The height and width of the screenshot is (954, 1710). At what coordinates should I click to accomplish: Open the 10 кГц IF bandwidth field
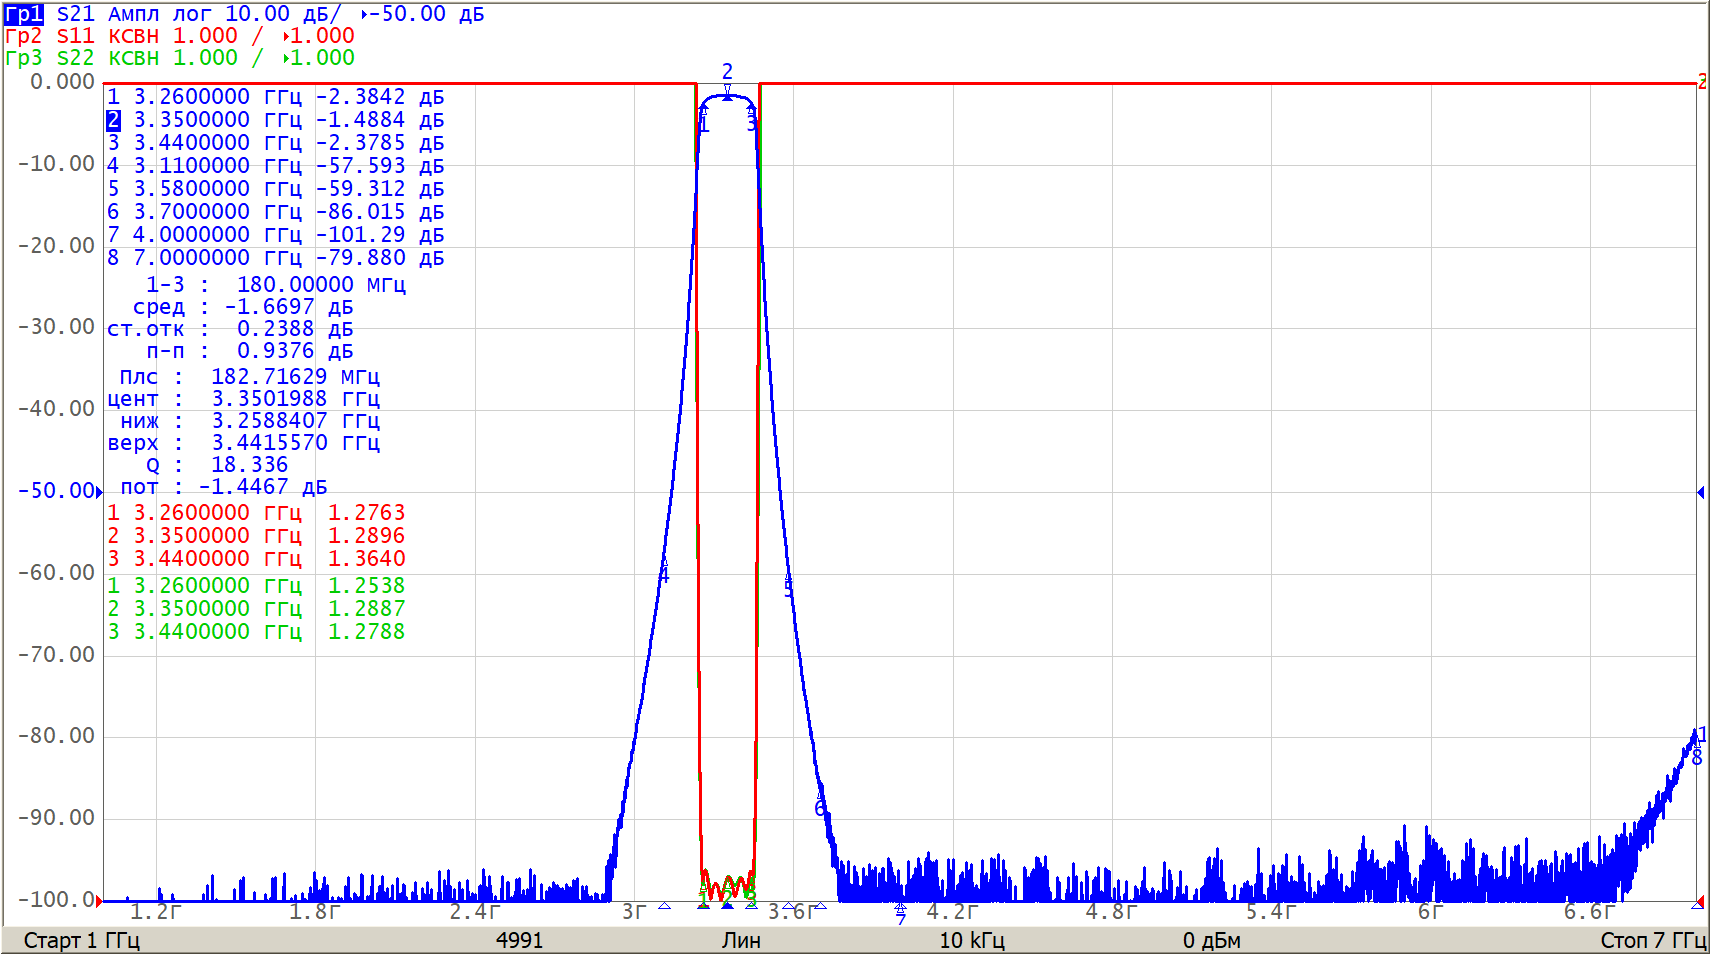click(971, 940)
